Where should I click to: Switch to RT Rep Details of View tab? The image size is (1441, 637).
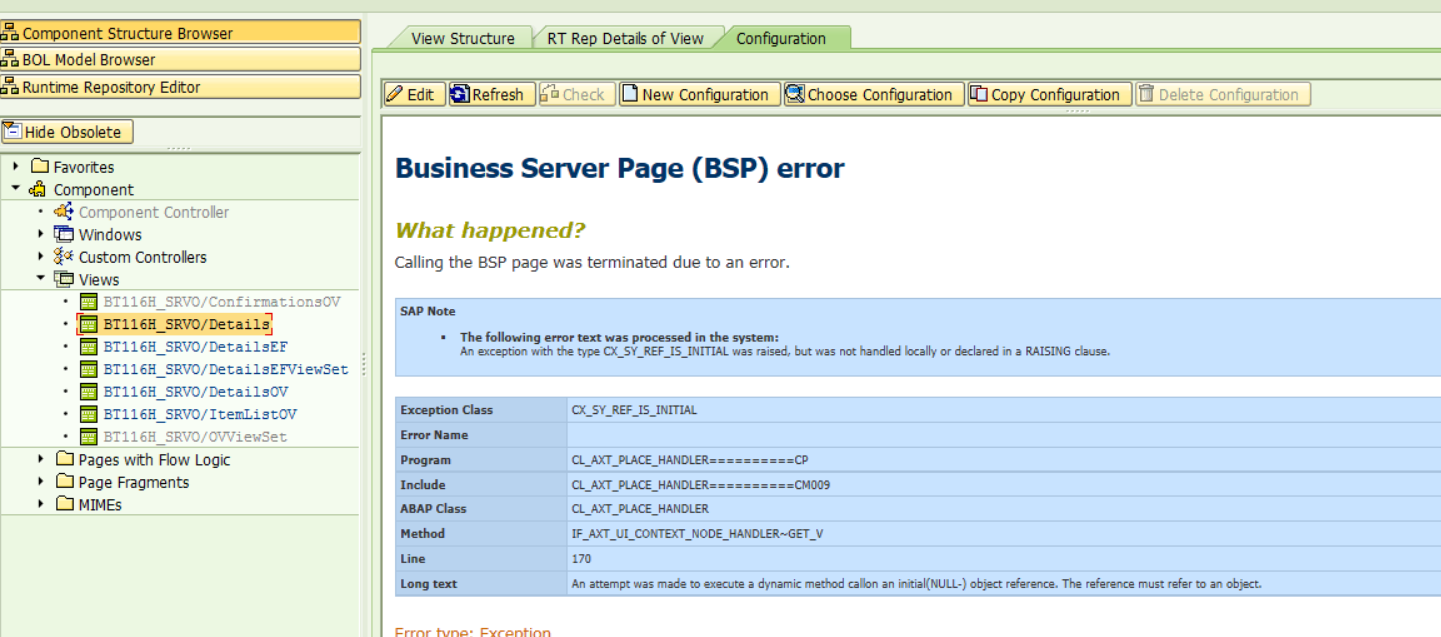(625, 38)
